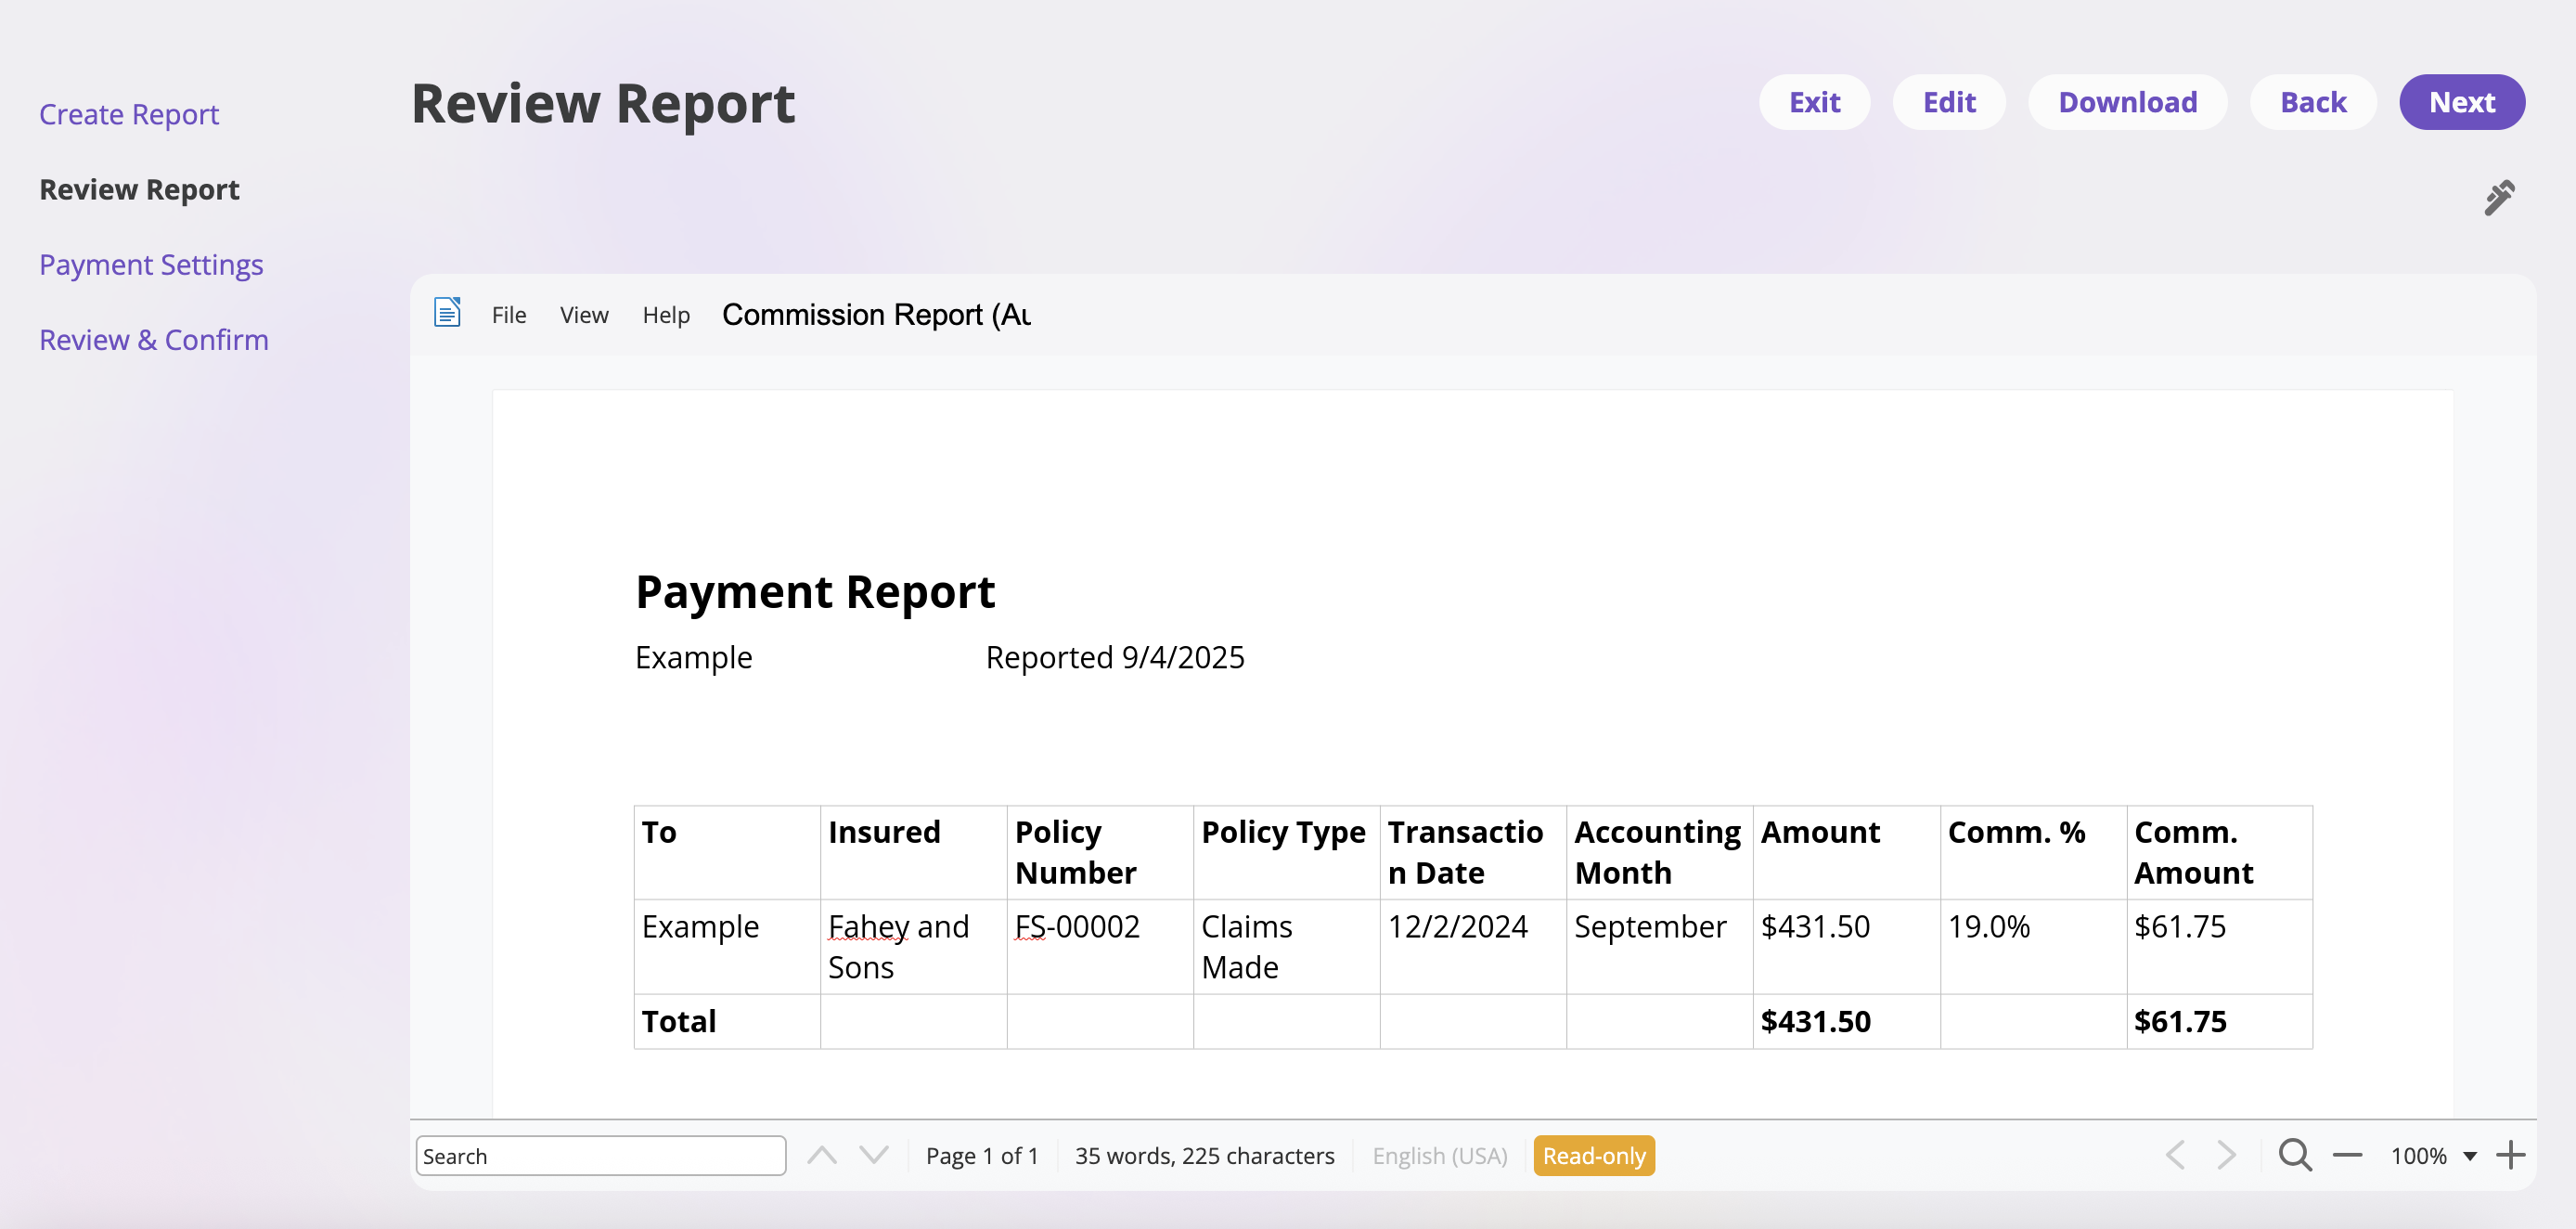Screen dimensions: 2576x1229
Task: Click the Download button
Action: click(2127, 102)
